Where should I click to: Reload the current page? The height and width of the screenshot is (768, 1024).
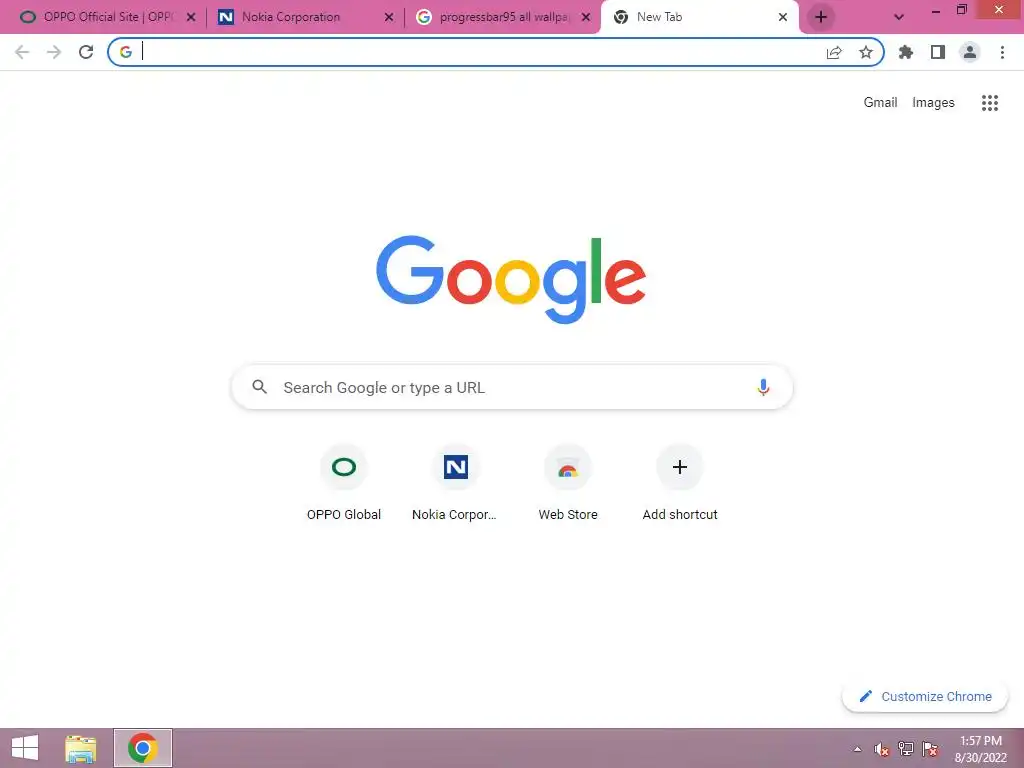point(86,52)
